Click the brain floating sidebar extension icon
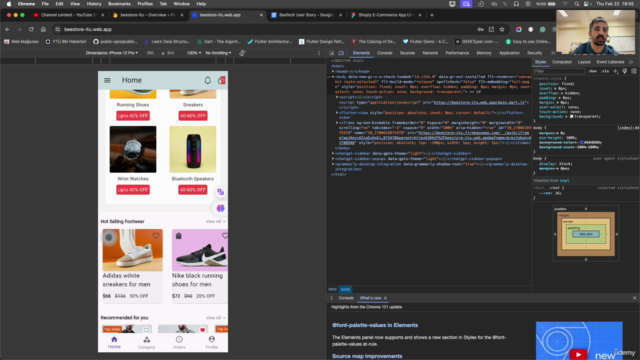The image size is (640, 360). point(220,208)
